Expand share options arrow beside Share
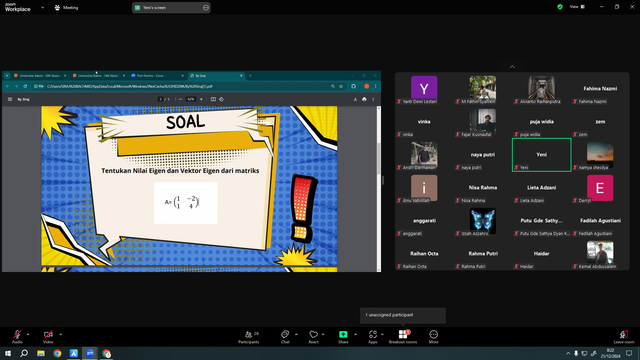This screenshot has width=640, height=360. (x=355, y=334)
